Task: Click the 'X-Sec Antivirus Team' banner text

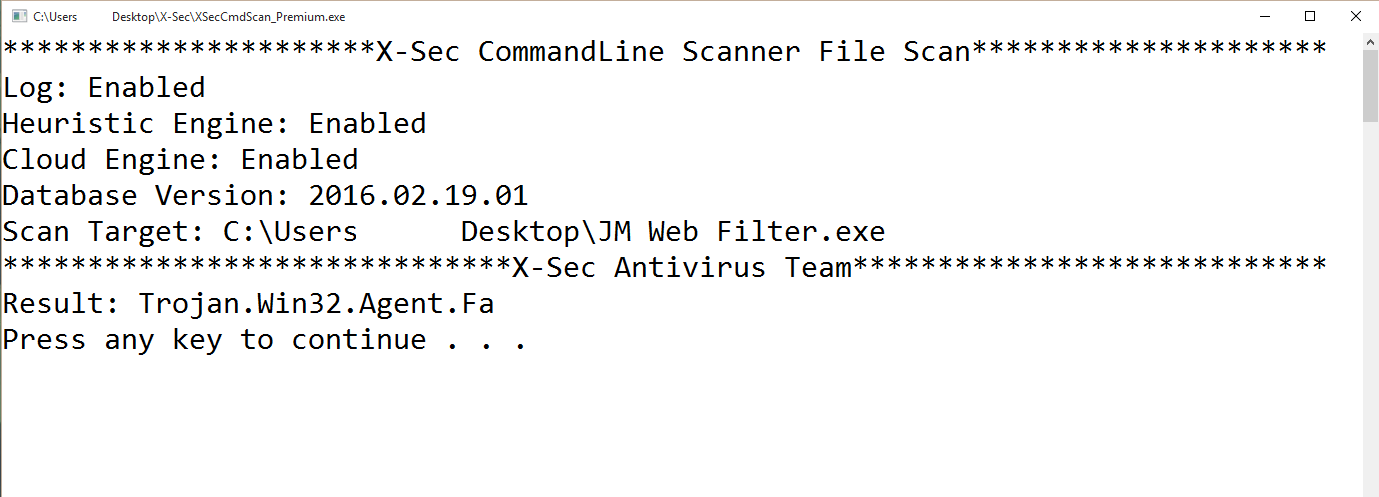Action: (x=681, y=268)
